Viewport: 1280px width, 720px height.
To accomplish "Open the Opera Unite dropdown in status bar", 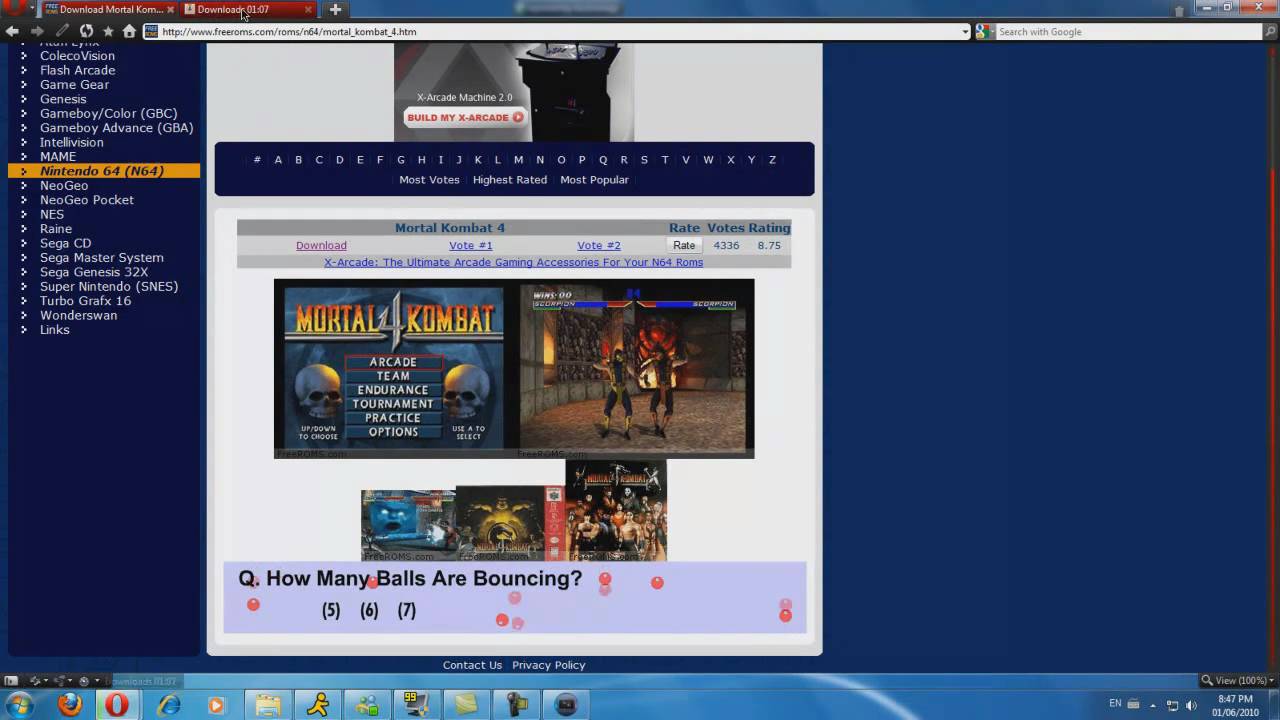I will 63,681.
